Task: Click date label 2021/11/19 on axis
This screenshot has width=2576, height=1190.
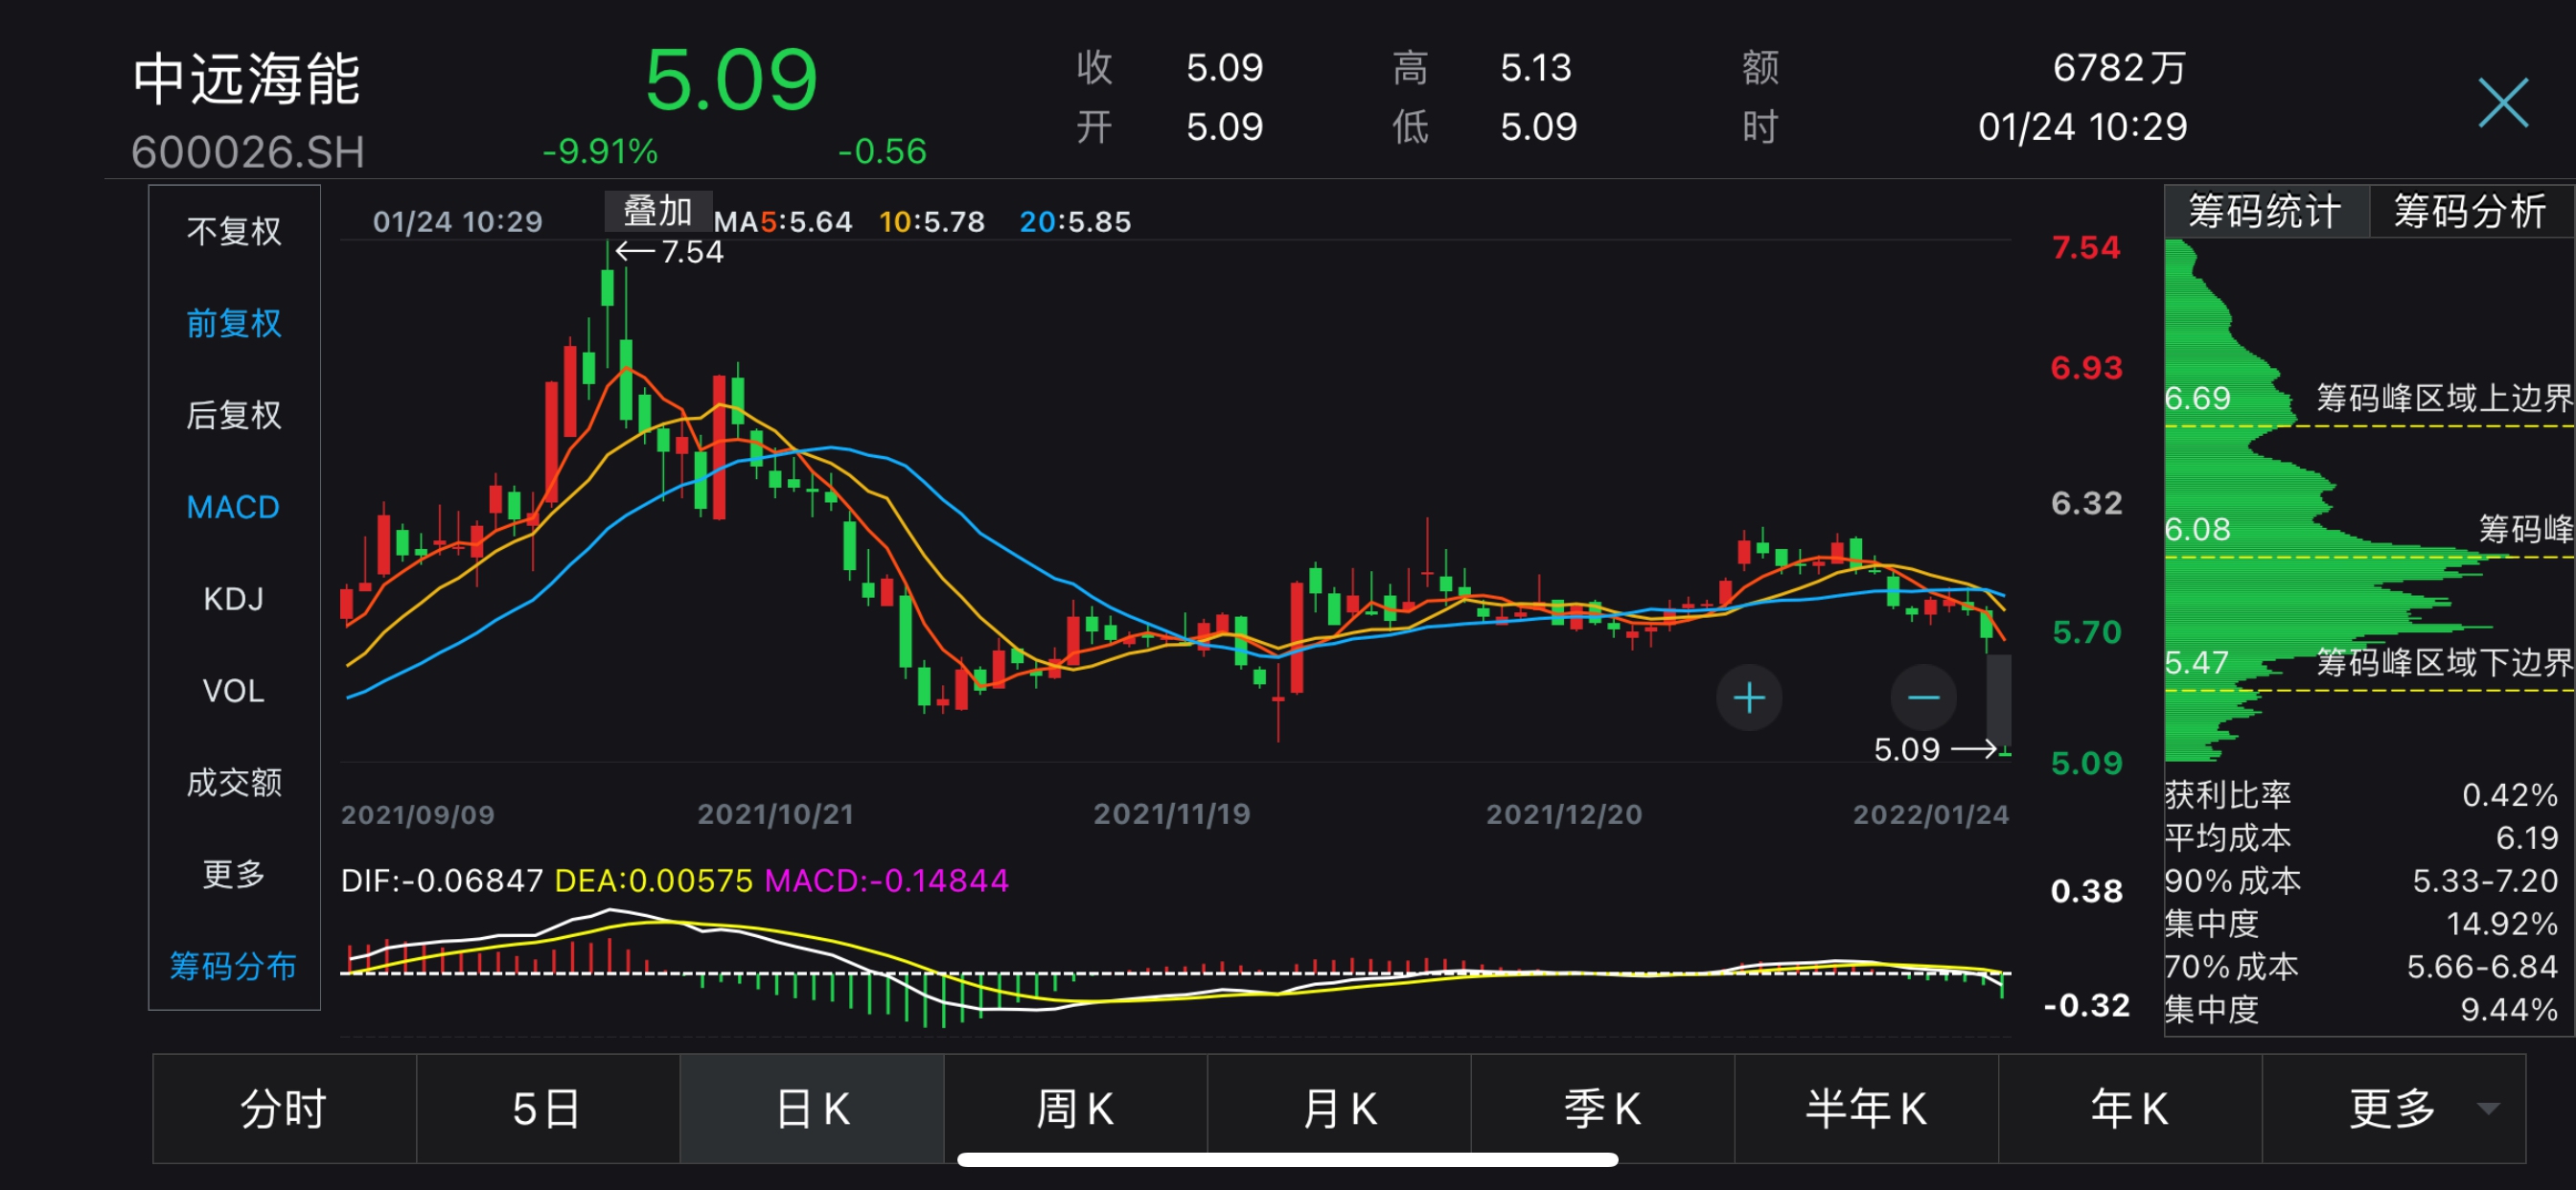Action: tap(1172, 814)
